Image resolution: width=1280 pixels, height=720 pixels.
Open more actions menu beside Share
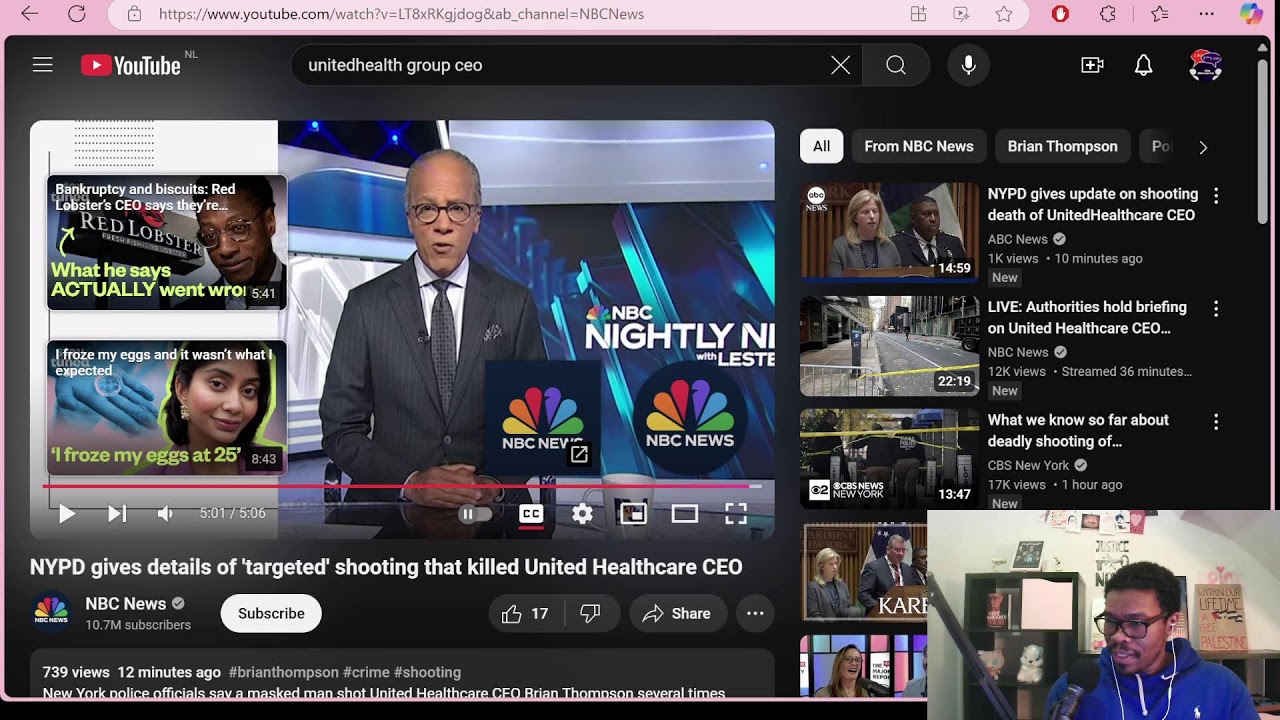click(755, 613)
